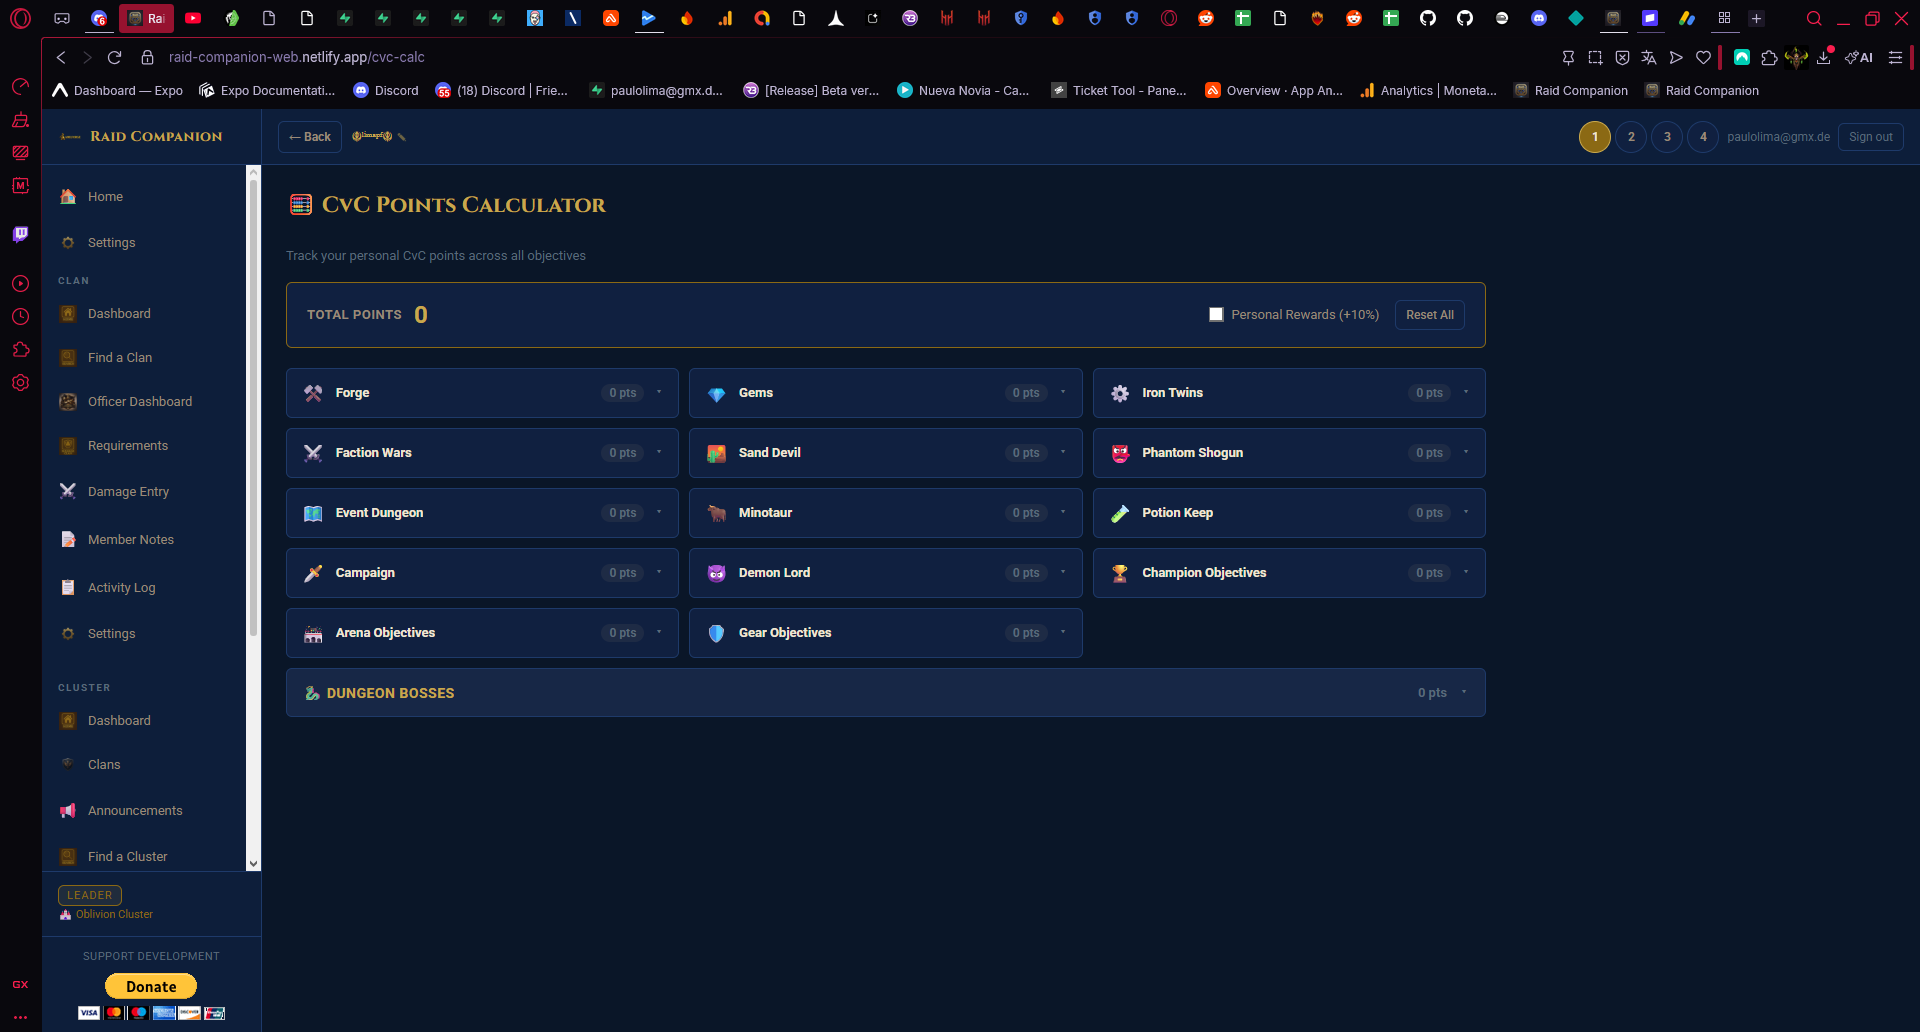Open the Dashboard — Expo bookmark
Viewport: 1920px width, 1032px height.
click(118, 90)
